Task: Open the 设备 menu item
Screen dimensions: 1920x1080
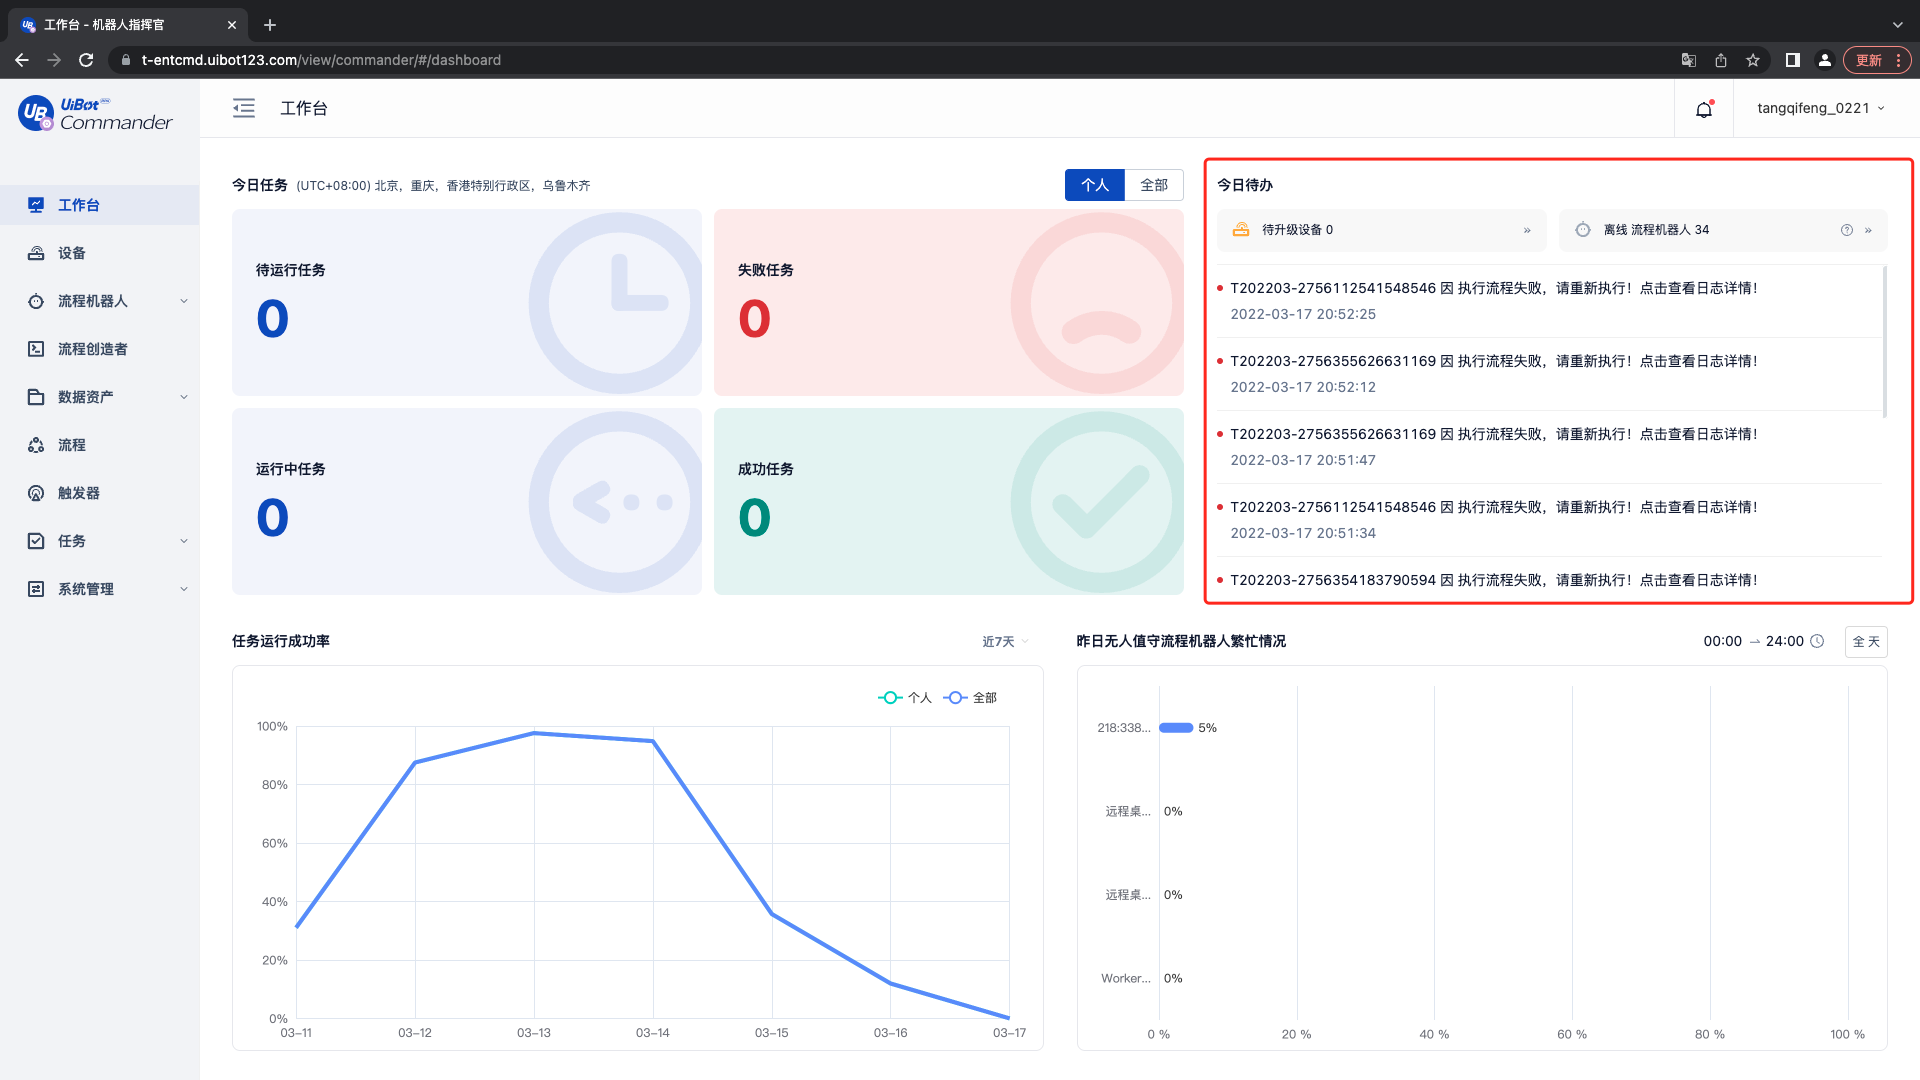Action: [100, 253]
